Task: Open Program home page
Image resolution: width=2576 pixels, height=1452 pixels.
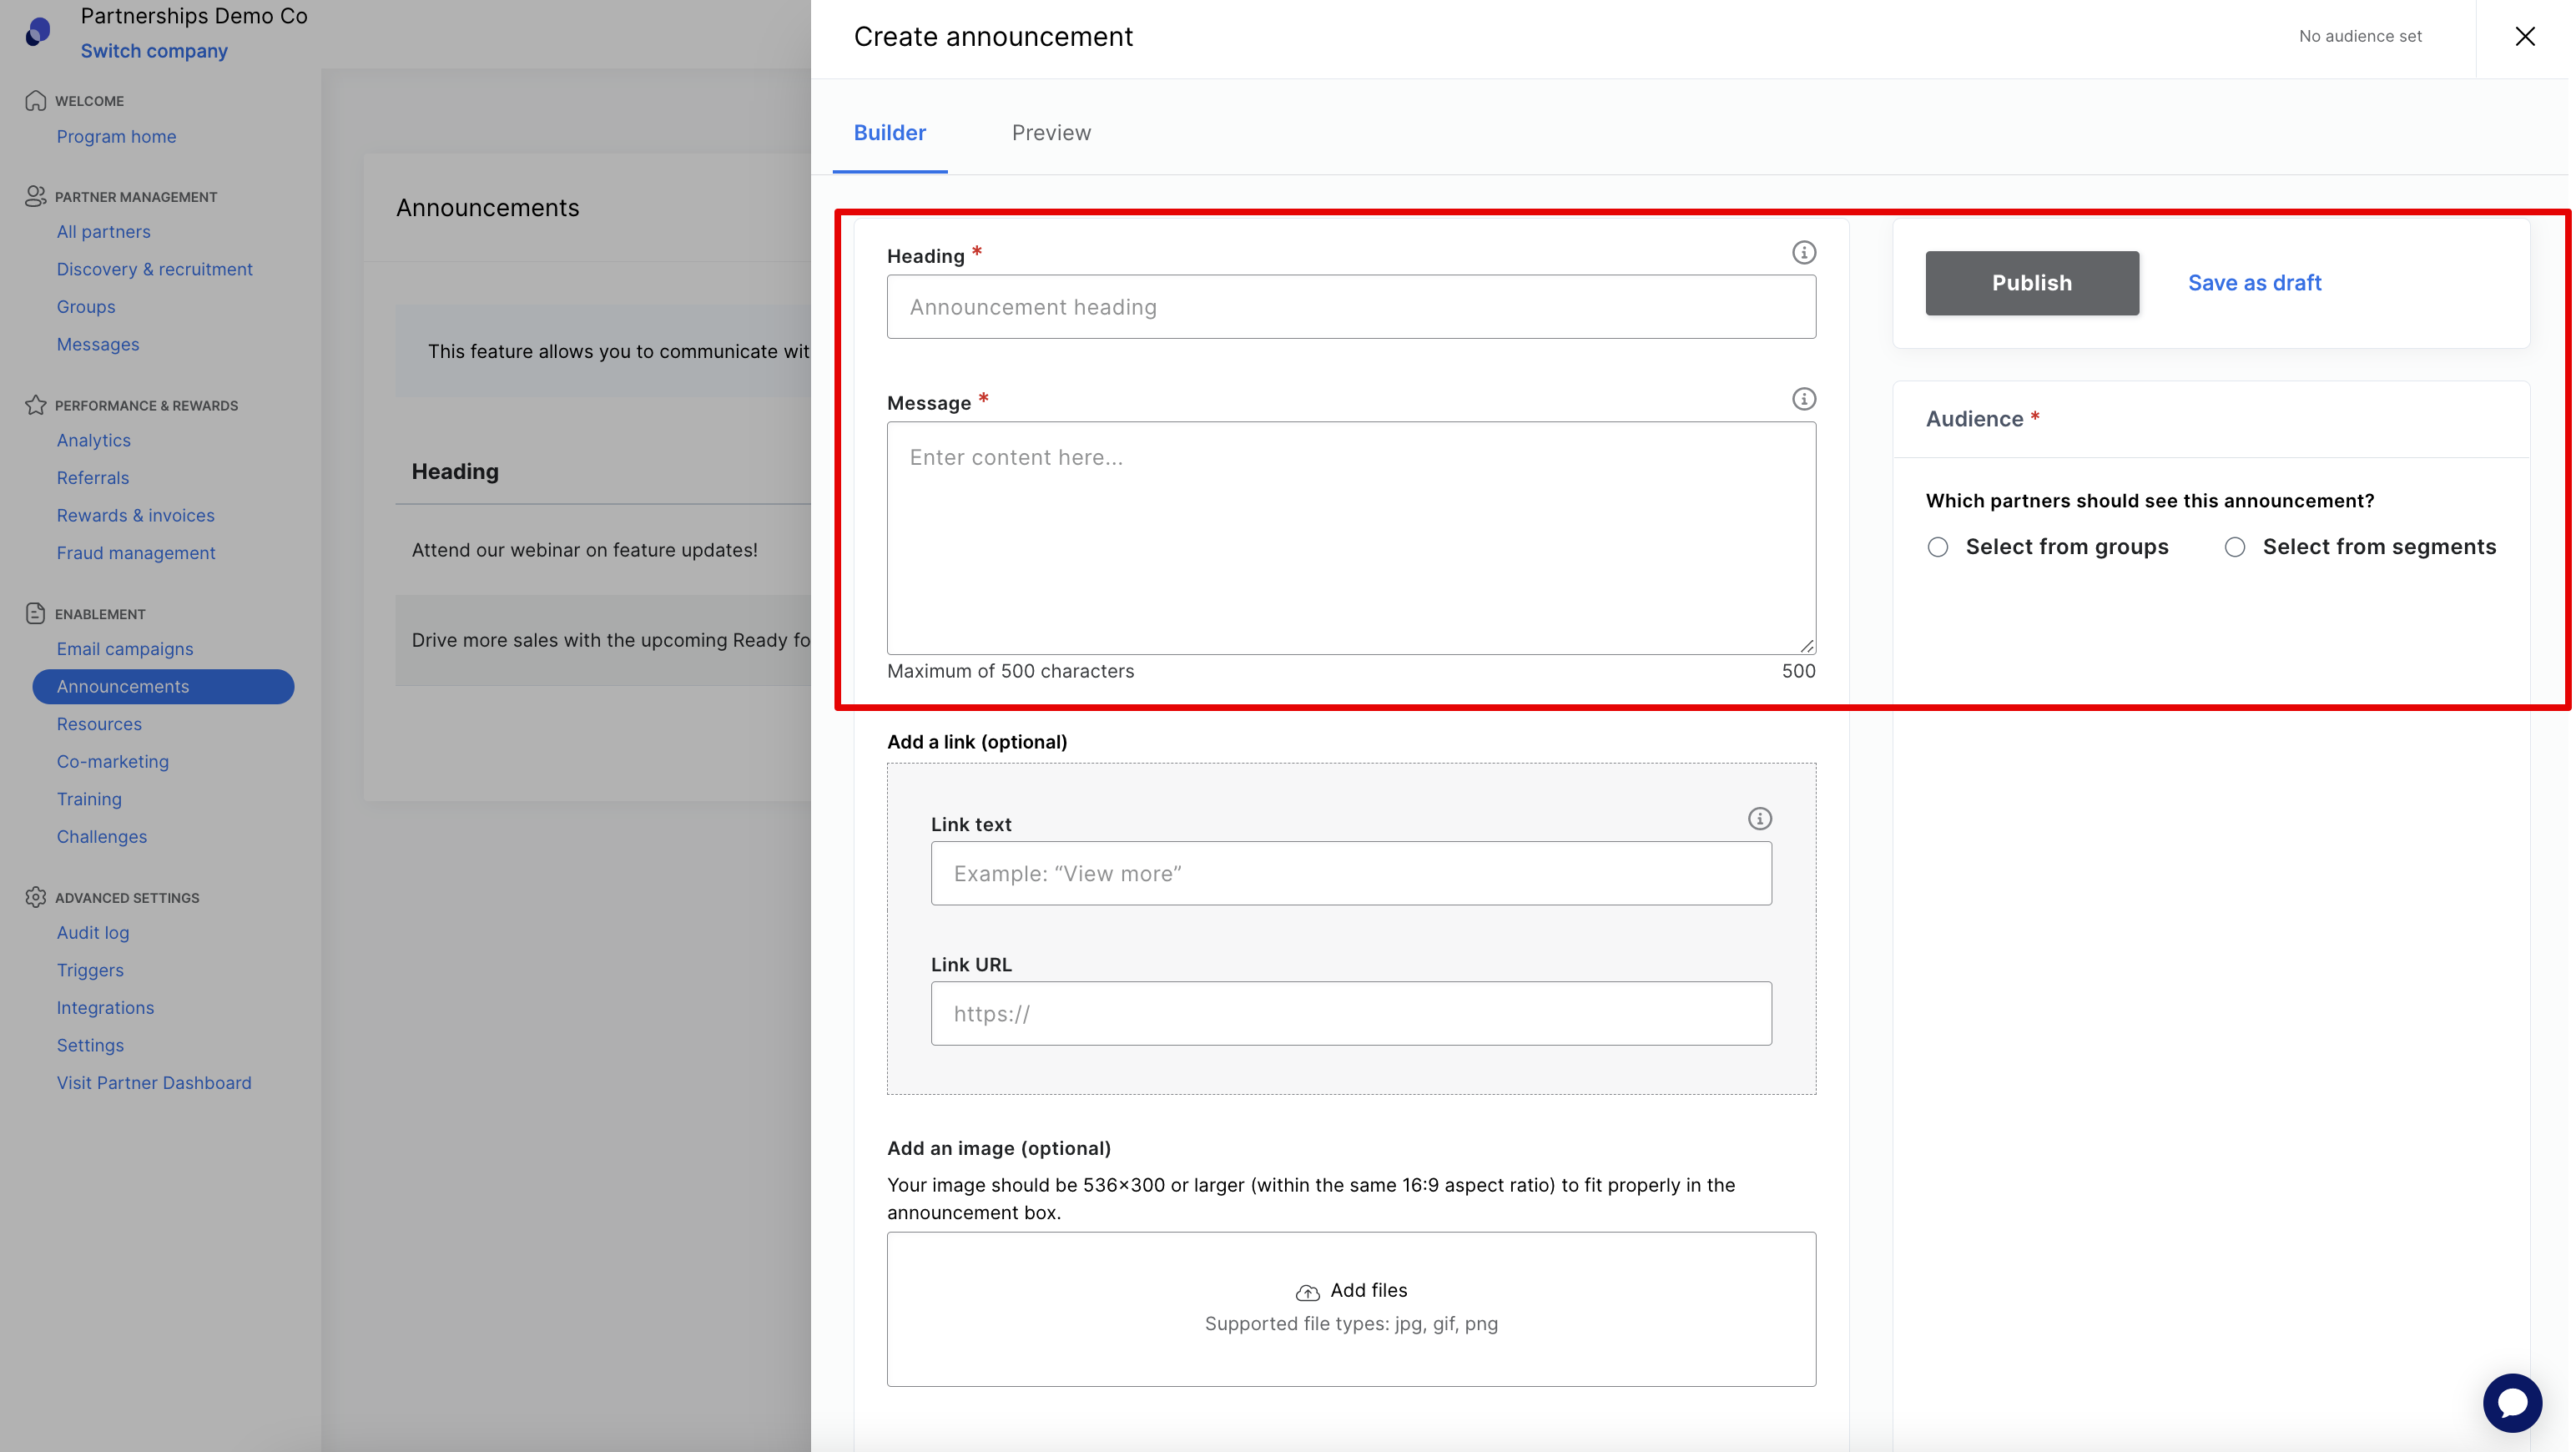Action: [116, 136]
